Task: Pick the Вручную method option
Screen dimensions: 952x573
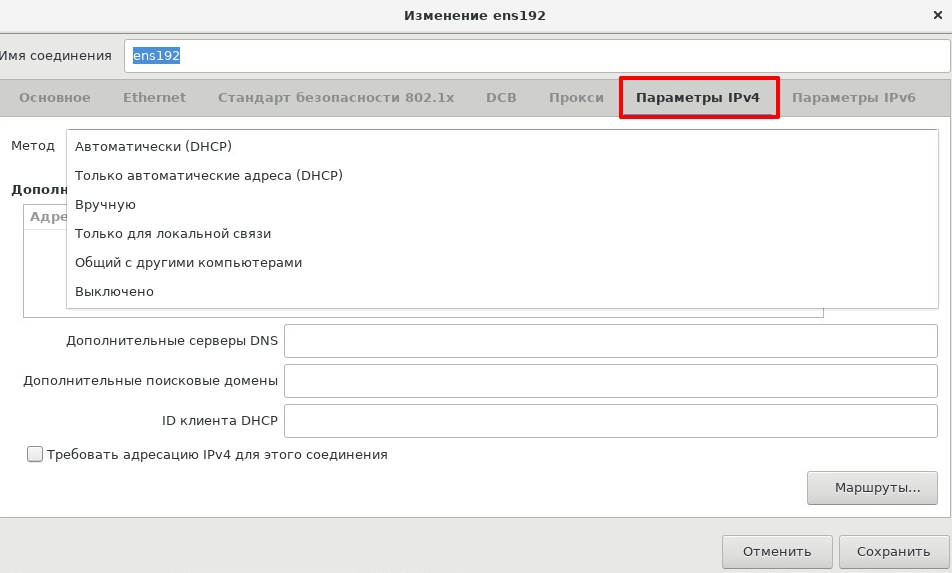Action: 502,205
